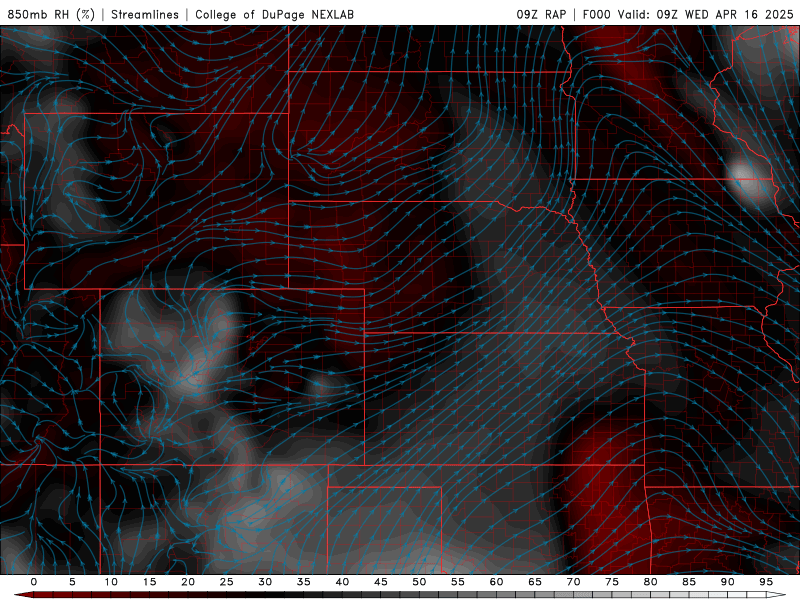Choose the "60" value on the scale
This screenshot has width=800, height=600.
[x=496, y=582]
